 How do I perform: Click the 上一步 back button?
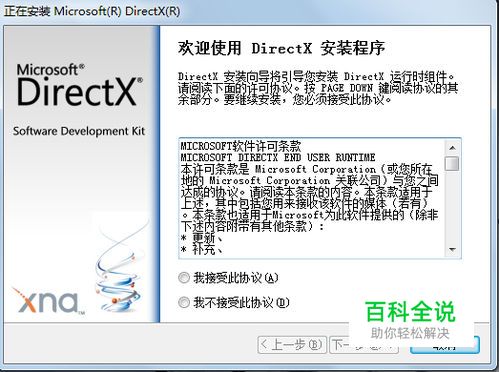point(292,345)
